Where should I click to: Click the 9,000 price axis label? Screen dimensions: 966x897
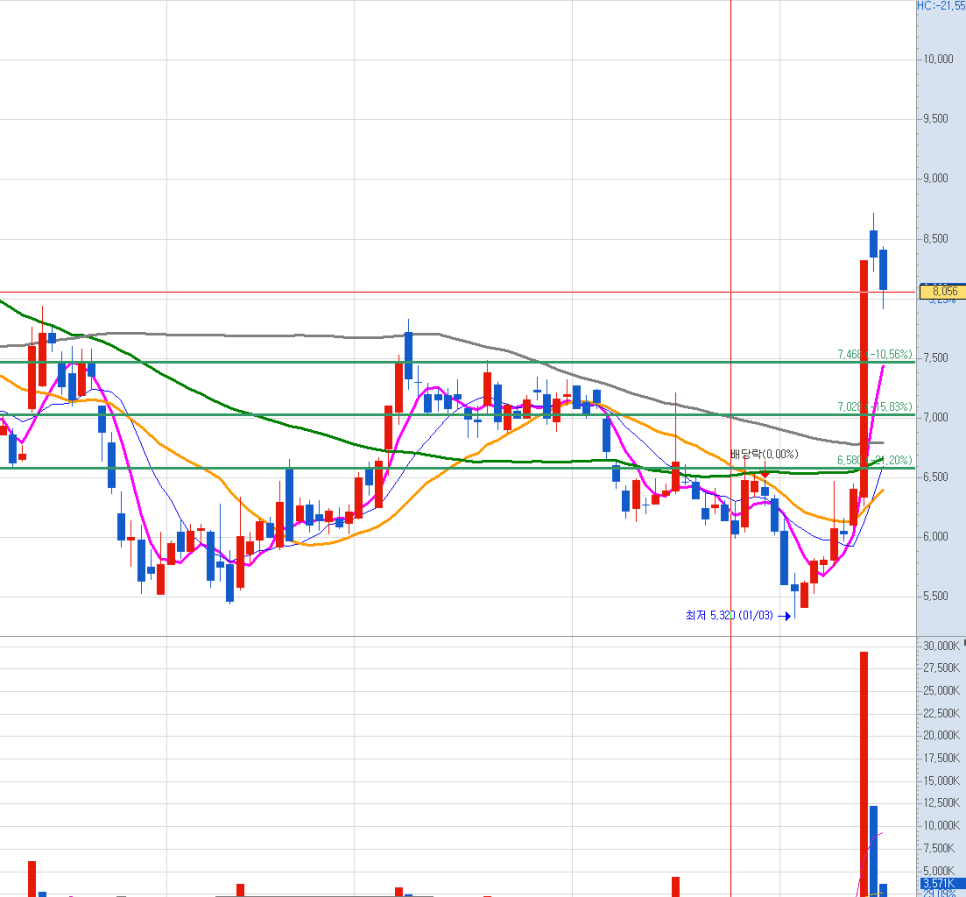[936, 179]
